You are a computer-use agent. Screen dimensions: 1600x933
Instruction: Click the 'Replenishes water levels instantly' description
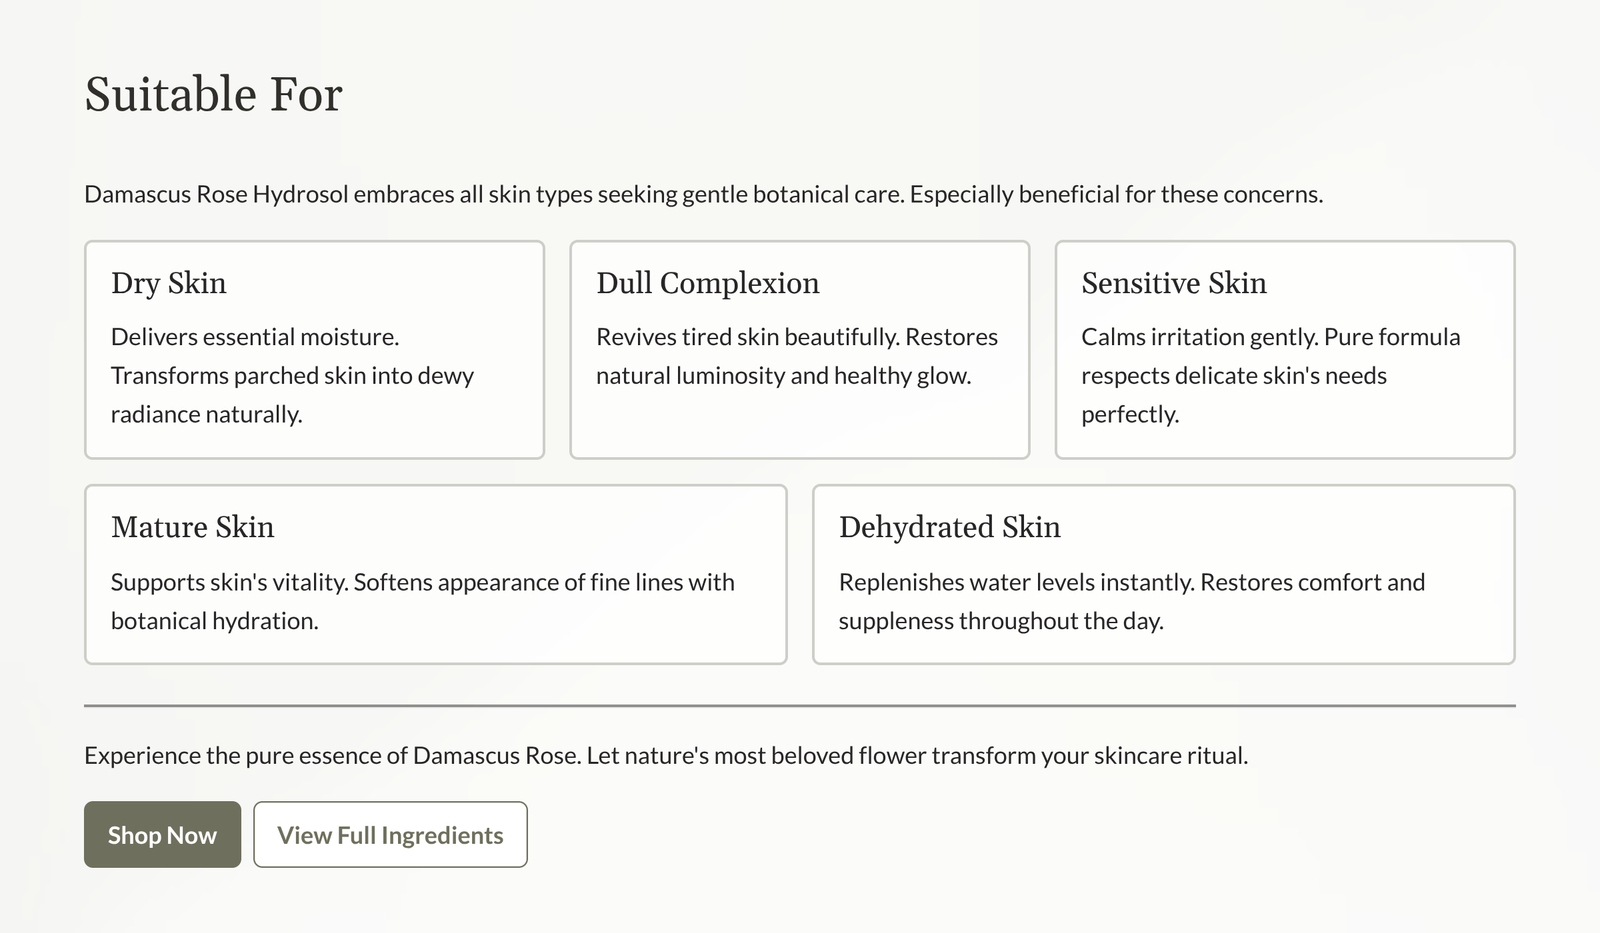pos(1131,601)
